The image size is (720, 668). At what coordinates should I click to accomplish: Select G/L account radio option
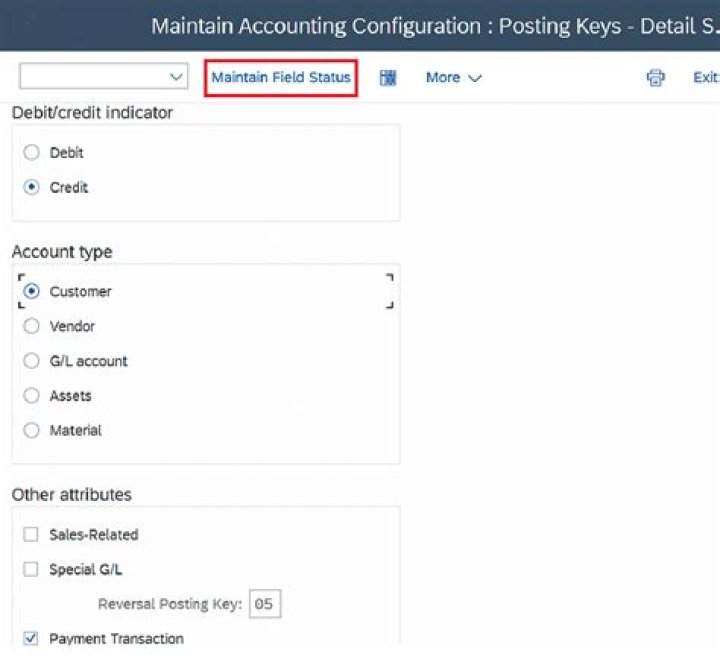[31, 361]
